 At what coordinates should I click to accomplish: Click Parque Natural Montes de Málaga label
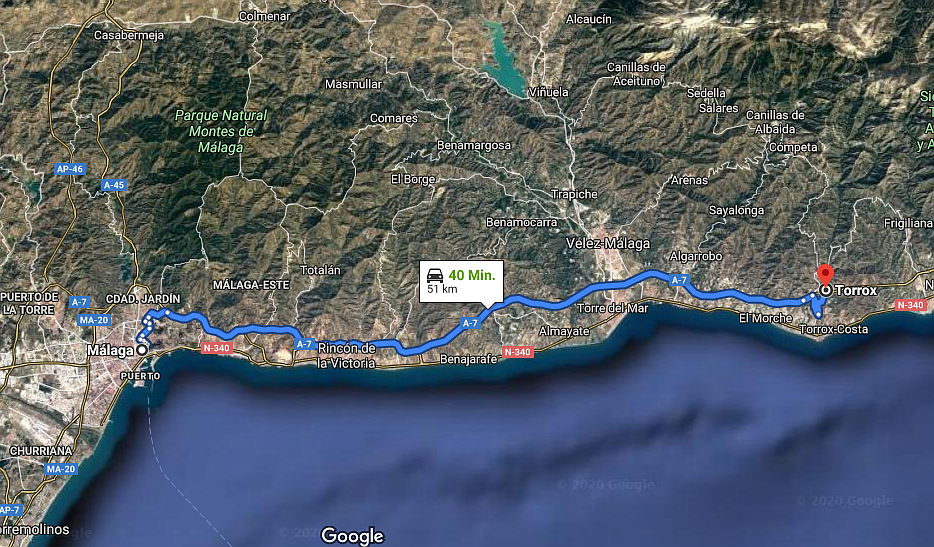point(221,131)
